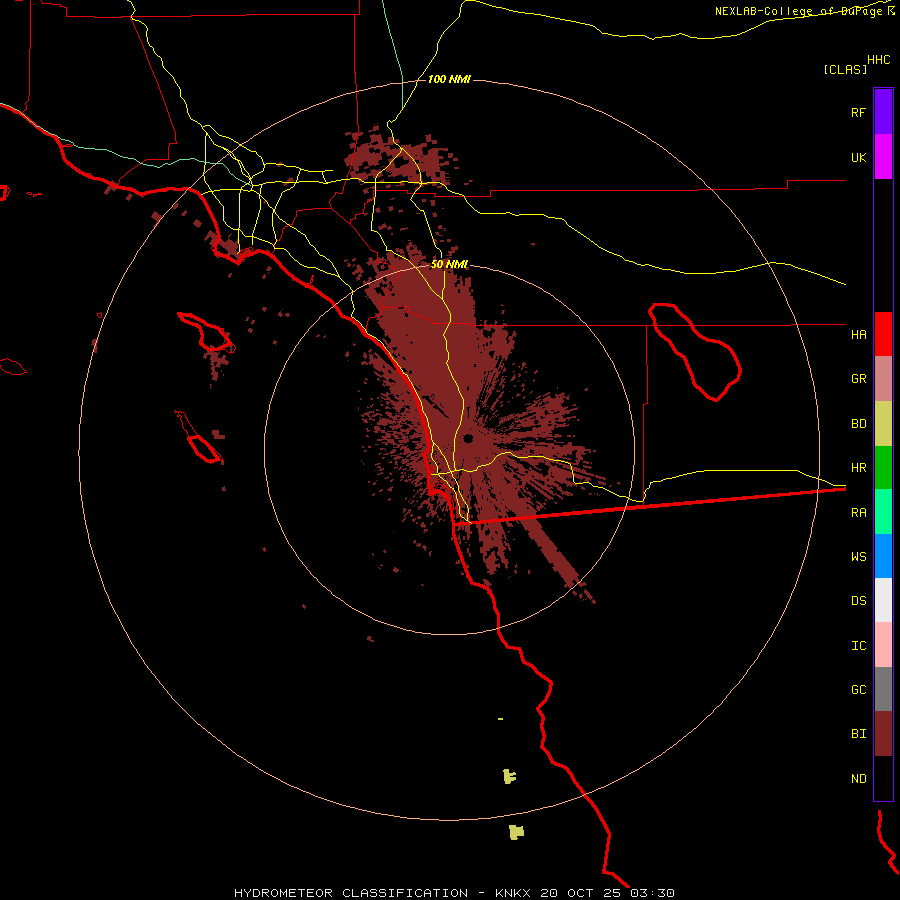900x900 pixels.
Task: Click the ND legend label
Action: tap(858, 779)
